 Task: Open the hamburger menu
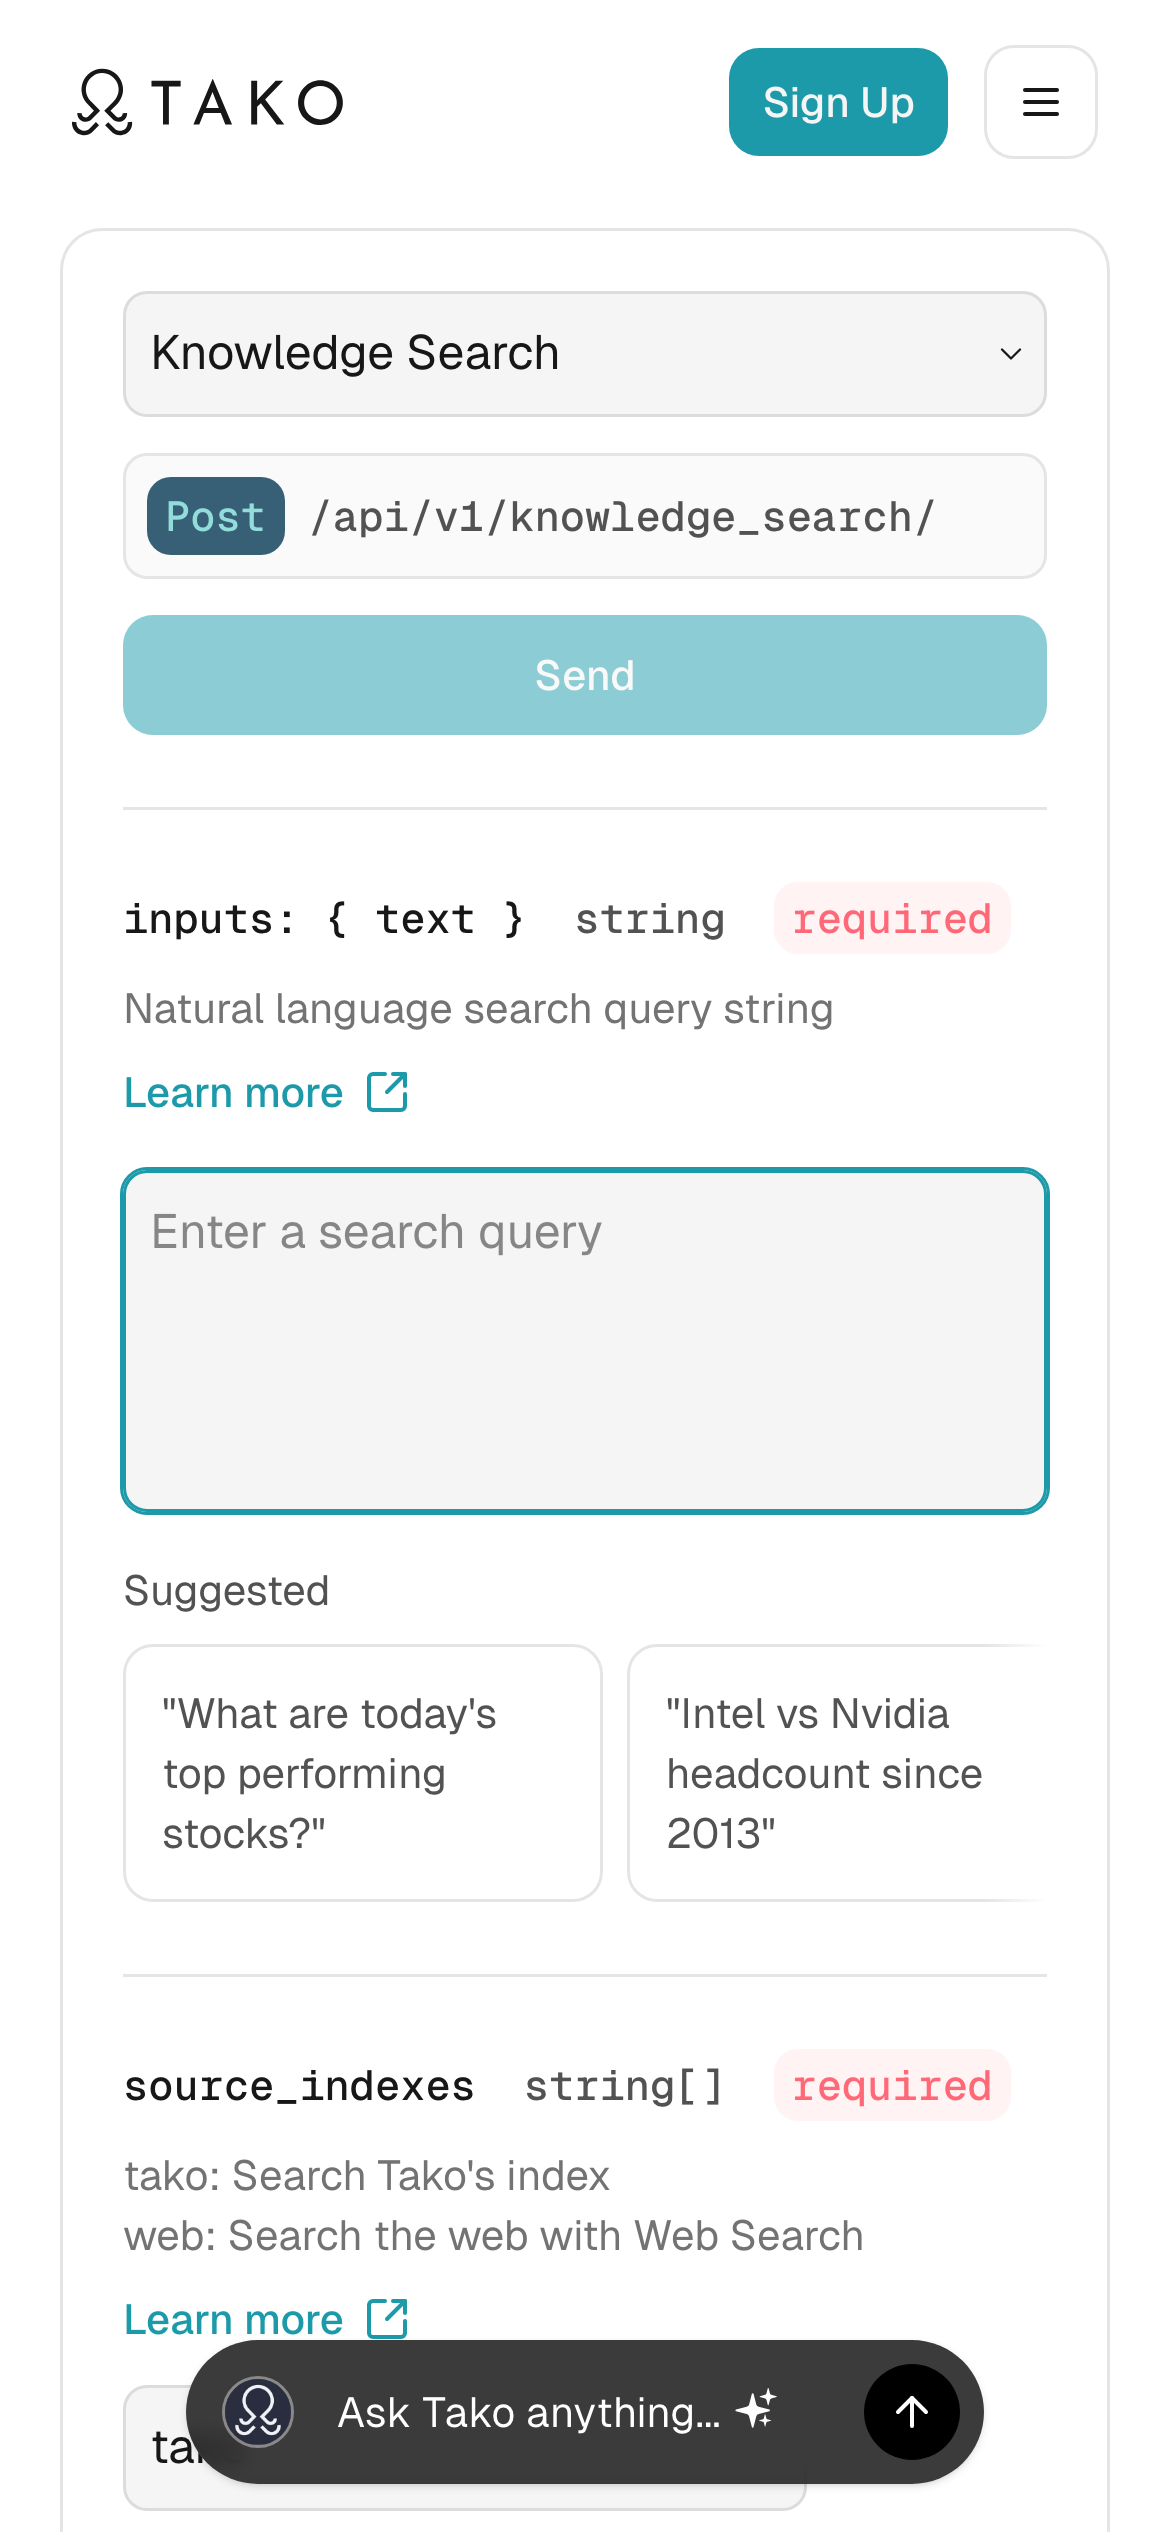pyautogui.click(x=1040, y=102)
